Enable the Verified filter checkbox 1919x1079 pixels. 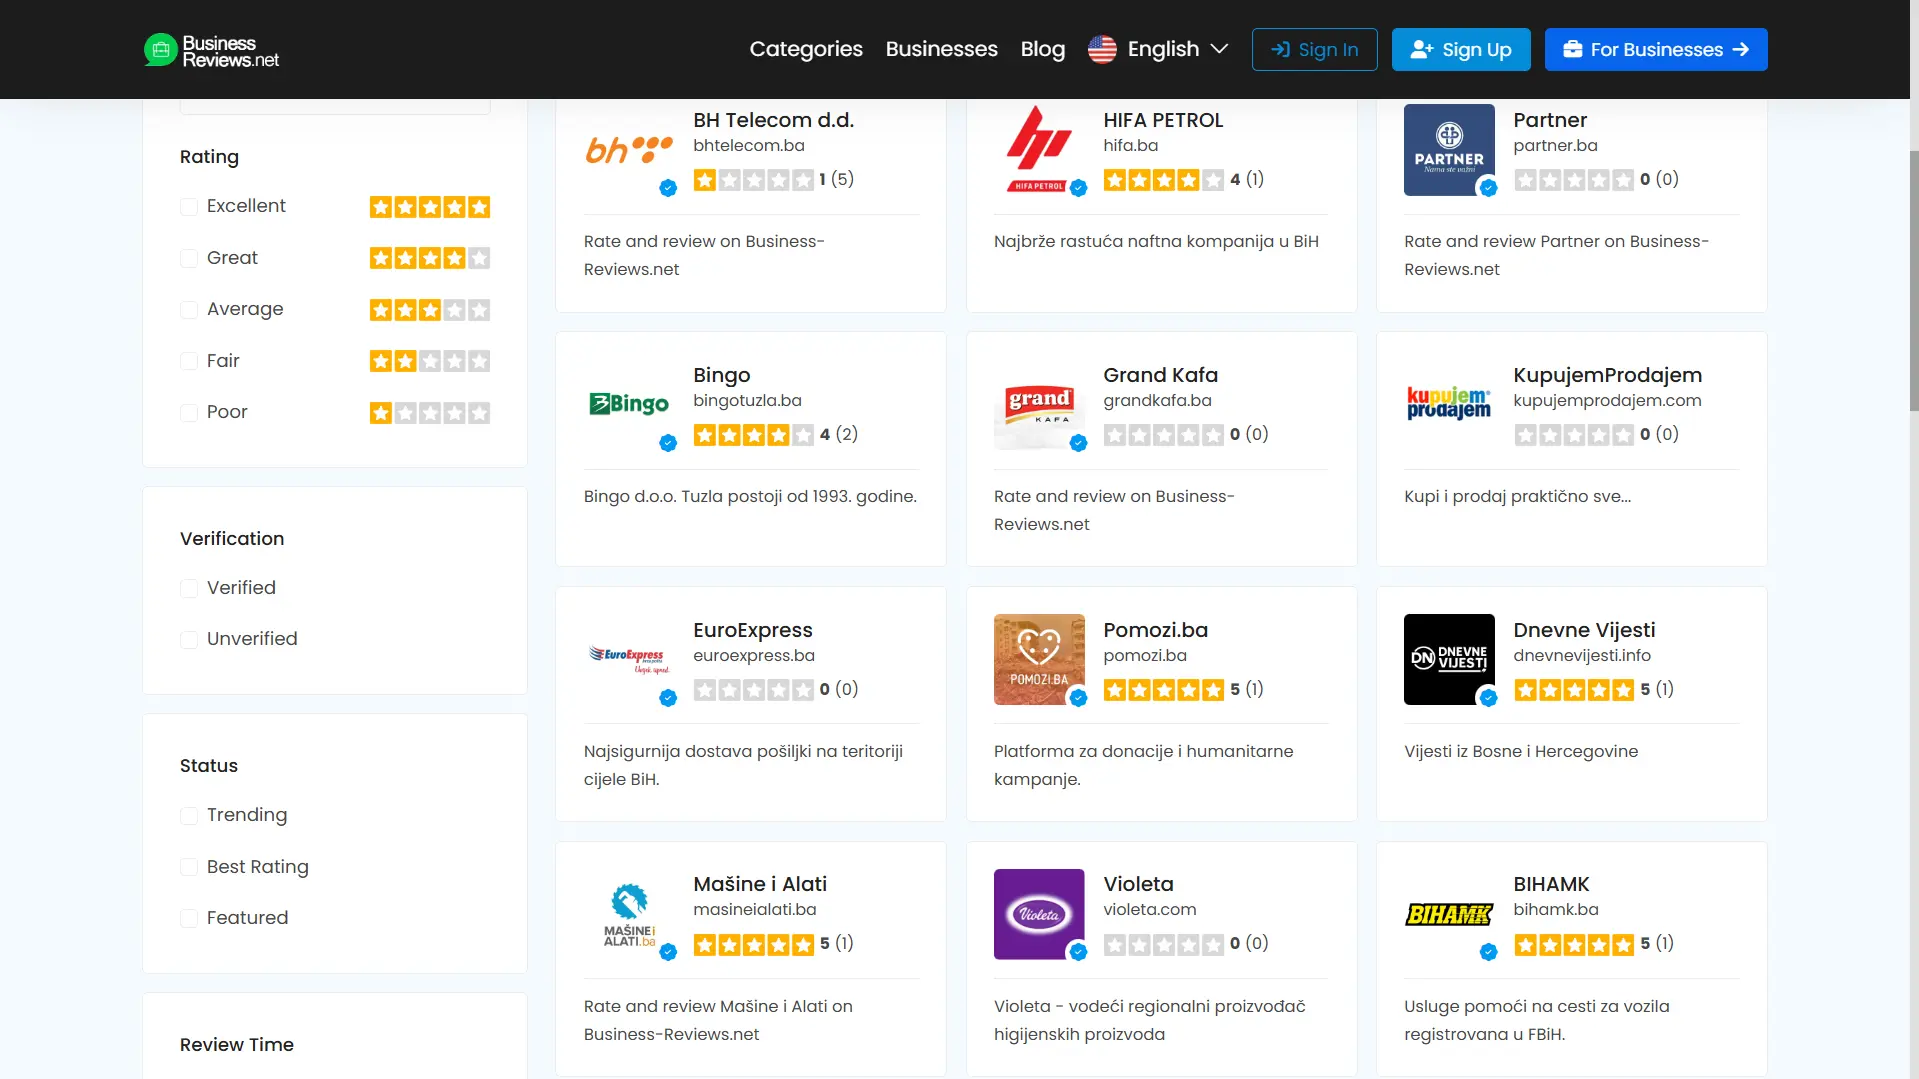pyautogui.click(x=189, y=589)
